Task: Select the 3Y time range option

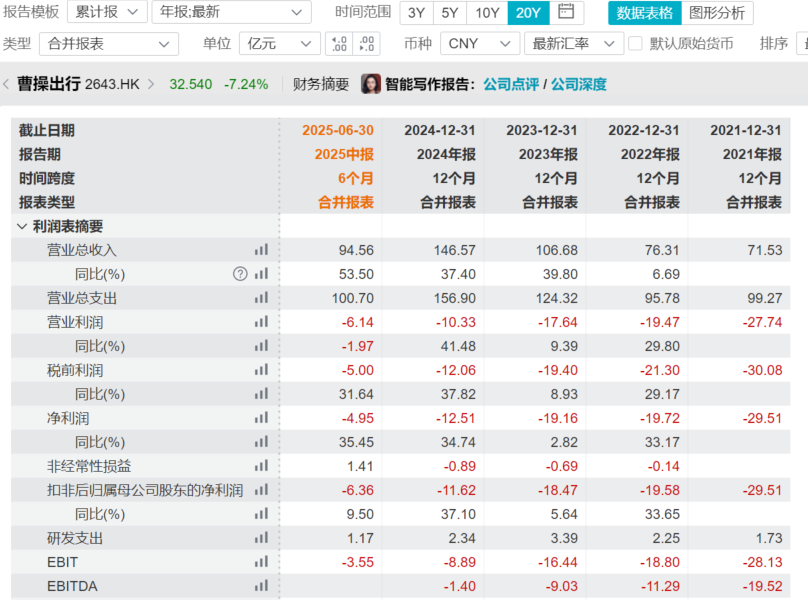Action: pos(416,13)
